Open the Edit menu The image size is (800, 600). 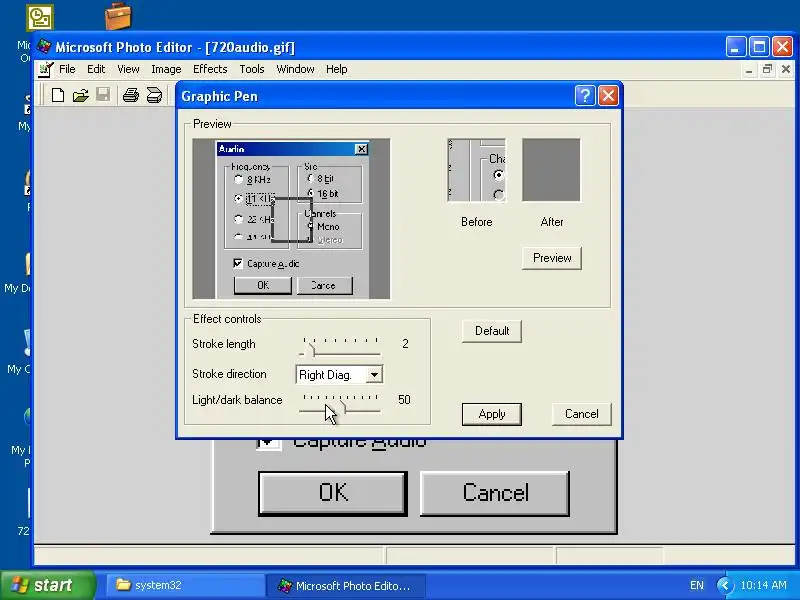pyautogui.click(x=96, y=69)
